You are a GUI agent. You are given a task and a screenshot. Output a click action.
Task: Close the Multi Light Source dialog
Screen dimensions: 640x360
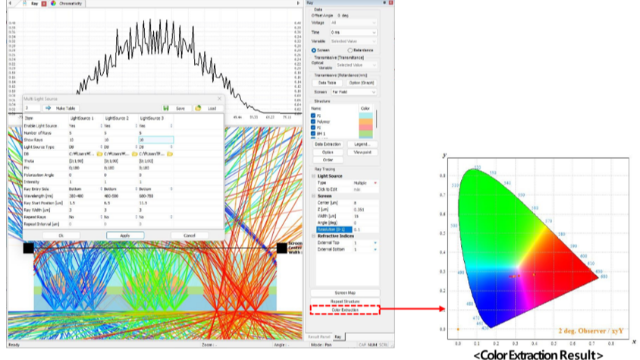219,99
